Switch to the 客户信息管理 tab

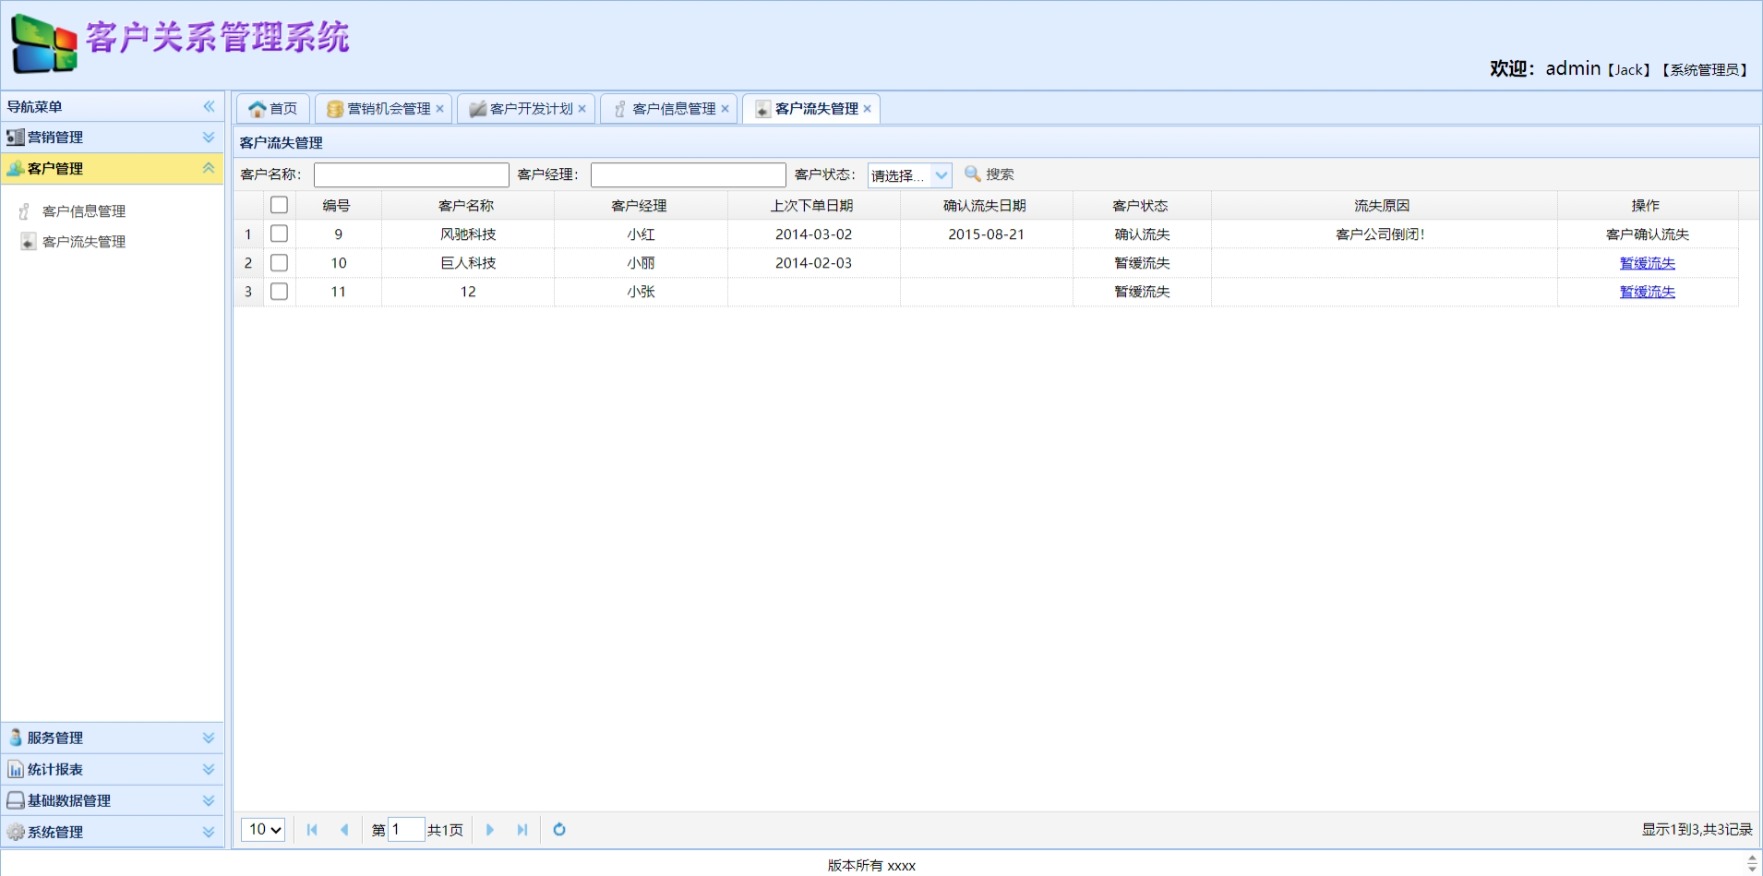669,109
